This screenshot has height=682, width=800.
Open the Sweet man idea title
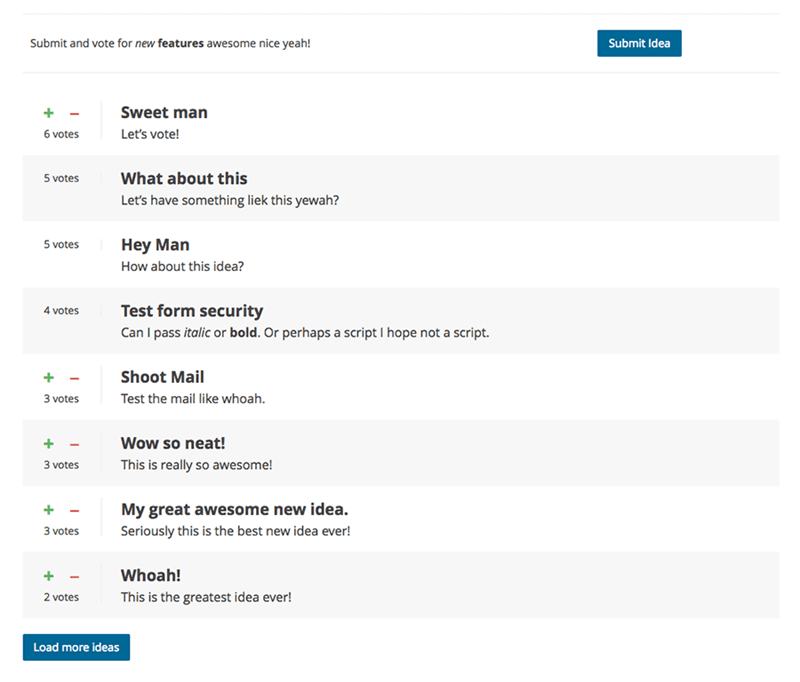tap(164, 113)
